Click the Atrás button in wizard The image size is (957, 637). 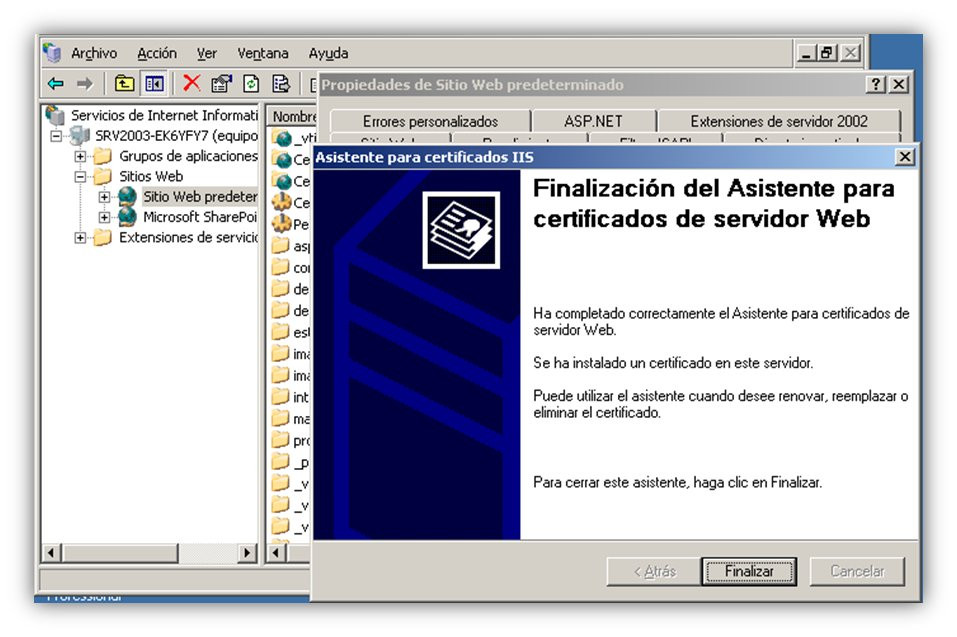654,571
